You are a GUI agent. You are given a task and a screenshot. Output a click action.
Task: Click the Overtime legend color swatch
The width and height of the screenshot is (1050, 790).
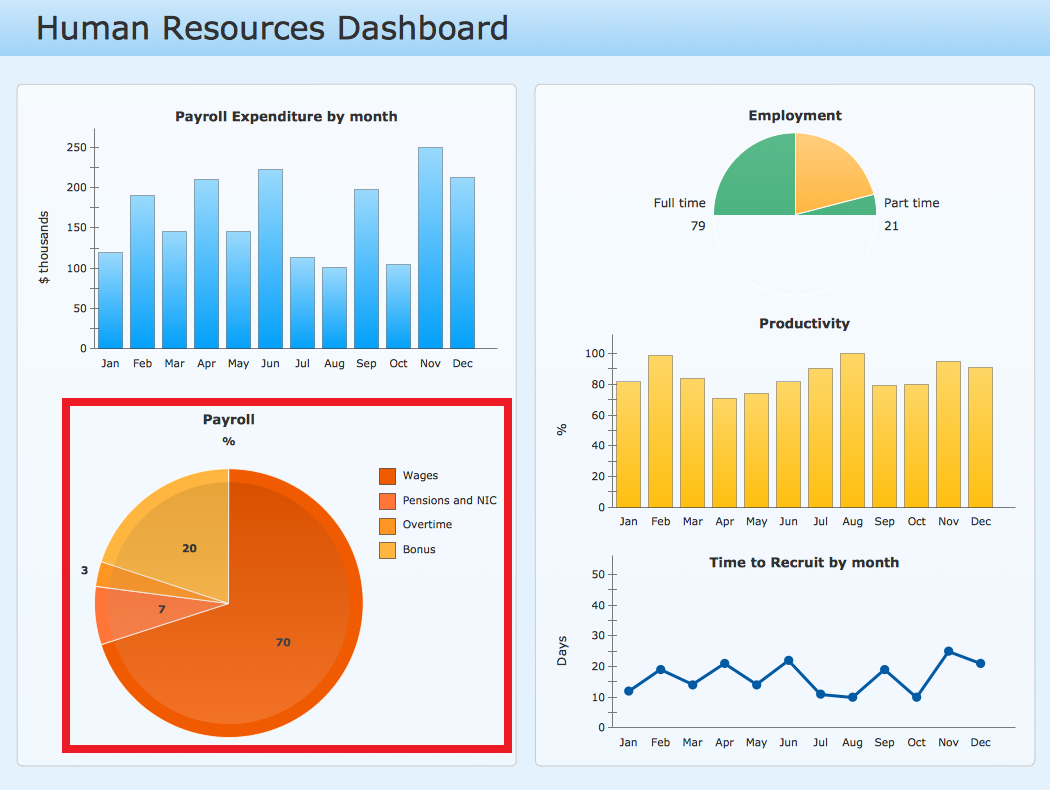[x=387, y=526]
